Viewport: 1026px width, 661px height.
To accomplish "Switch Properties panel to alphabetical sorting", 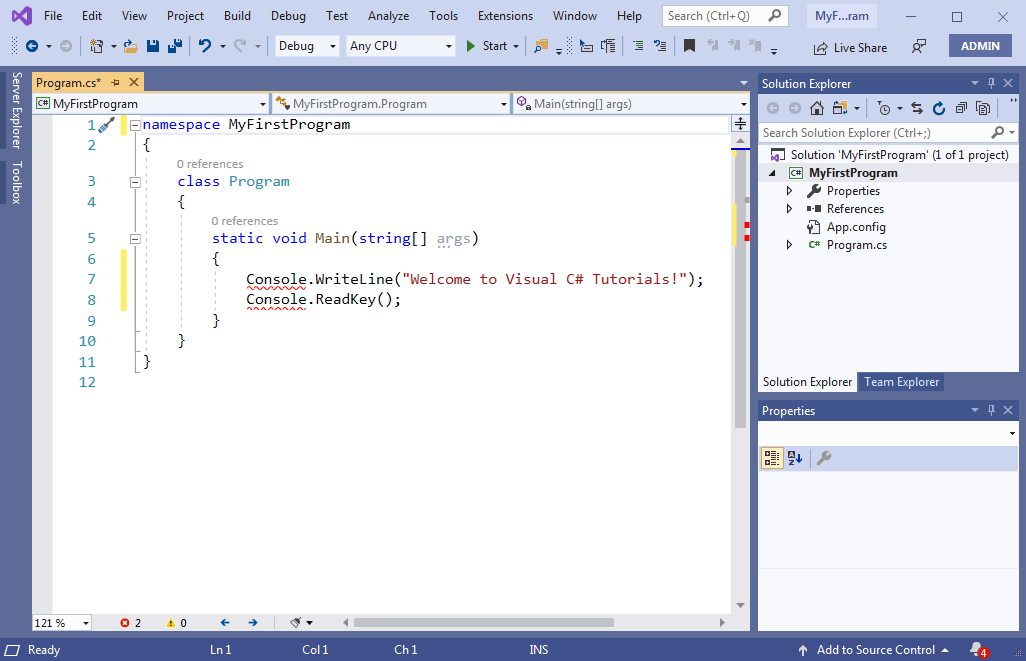I will tap(794, 457).
